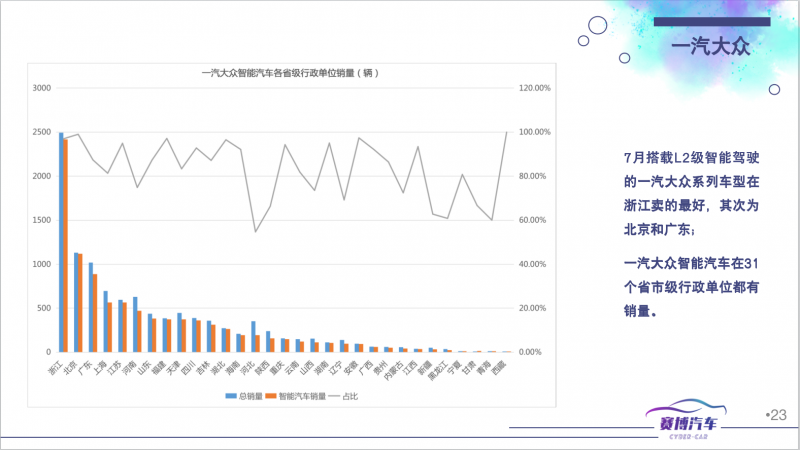Click the 40.00% right axis value
This screenshot has height=450, width=800.
[x=533, y=264]
